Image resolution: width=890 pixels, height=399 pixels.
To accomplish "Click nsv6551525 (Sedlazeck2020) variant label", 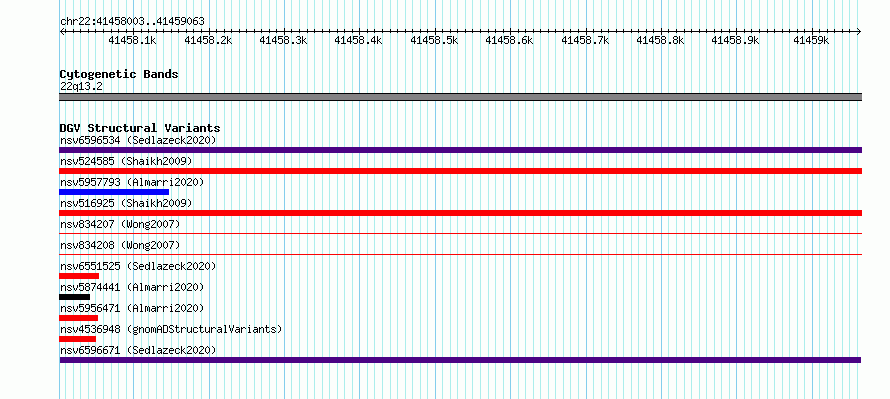I will [x=138, y=266].
